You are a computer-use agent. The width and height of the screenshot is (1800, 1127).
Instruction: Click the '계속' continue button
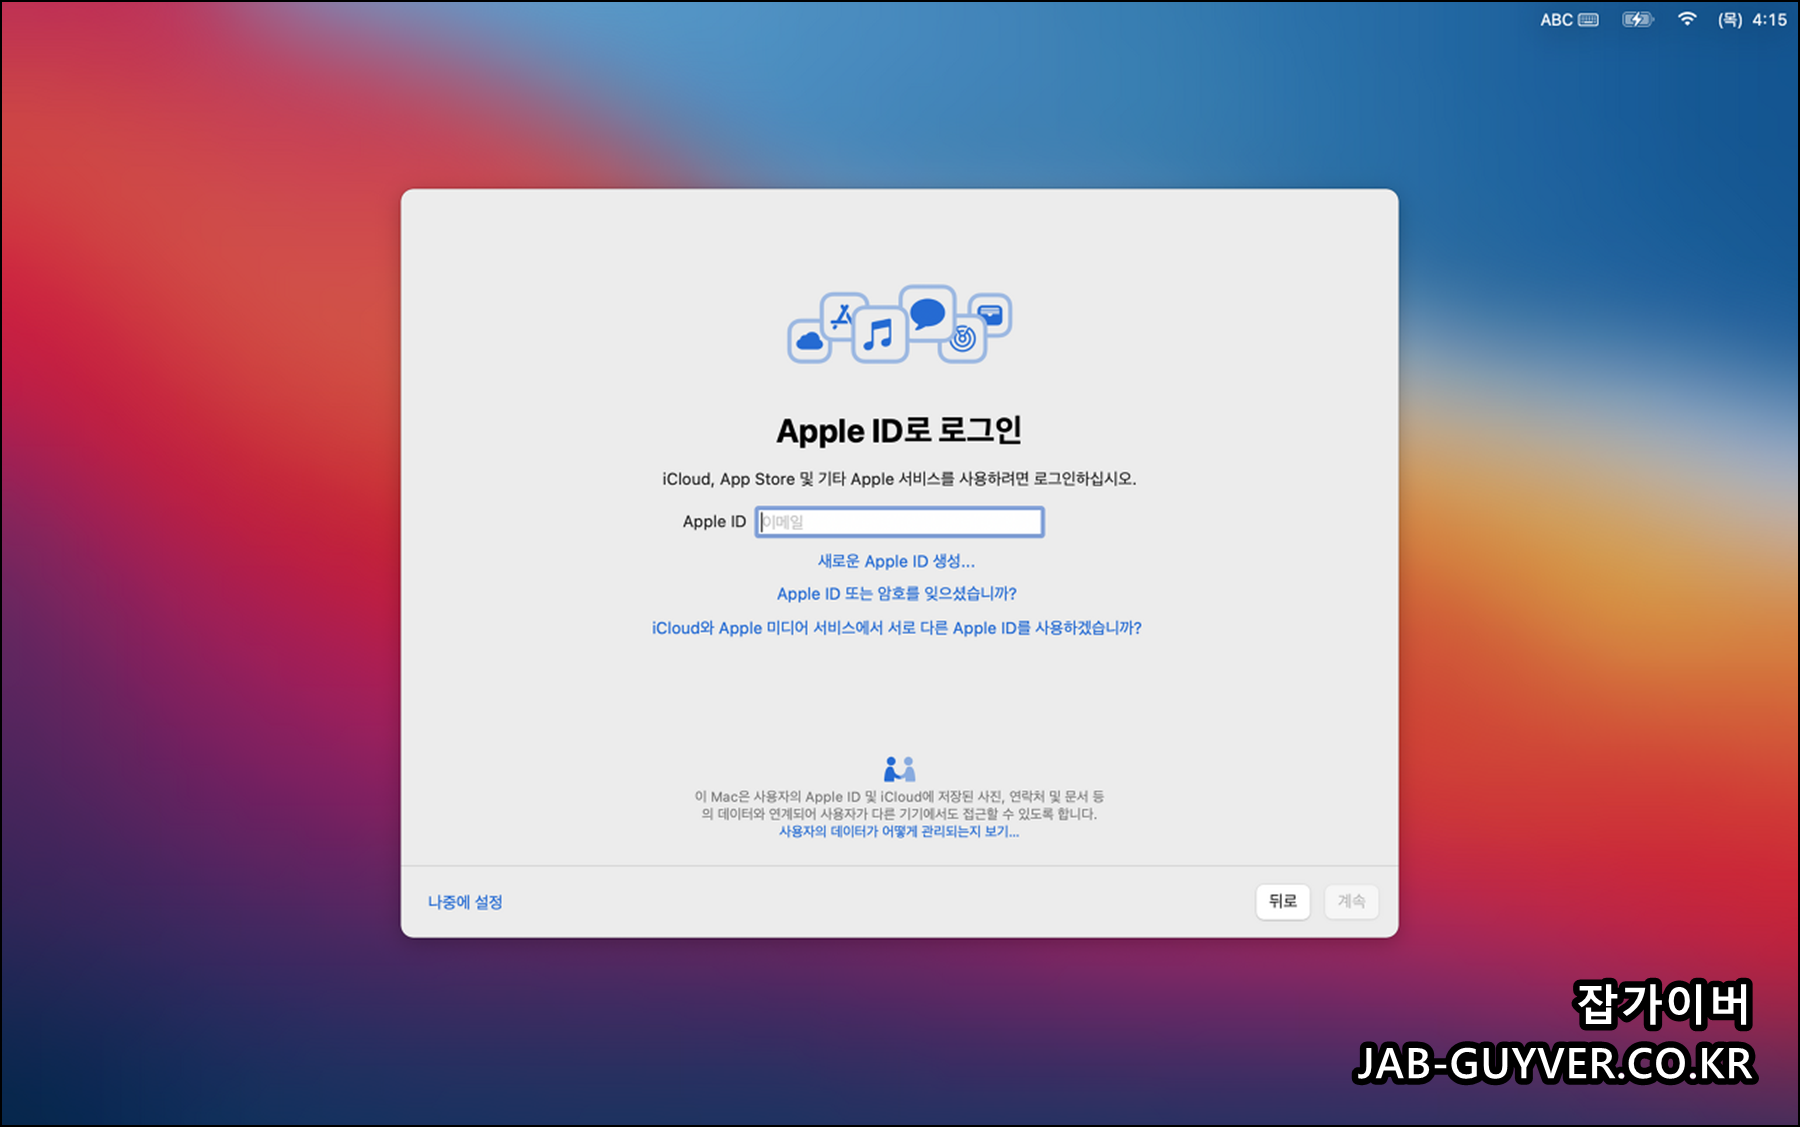click(1351, 901)
